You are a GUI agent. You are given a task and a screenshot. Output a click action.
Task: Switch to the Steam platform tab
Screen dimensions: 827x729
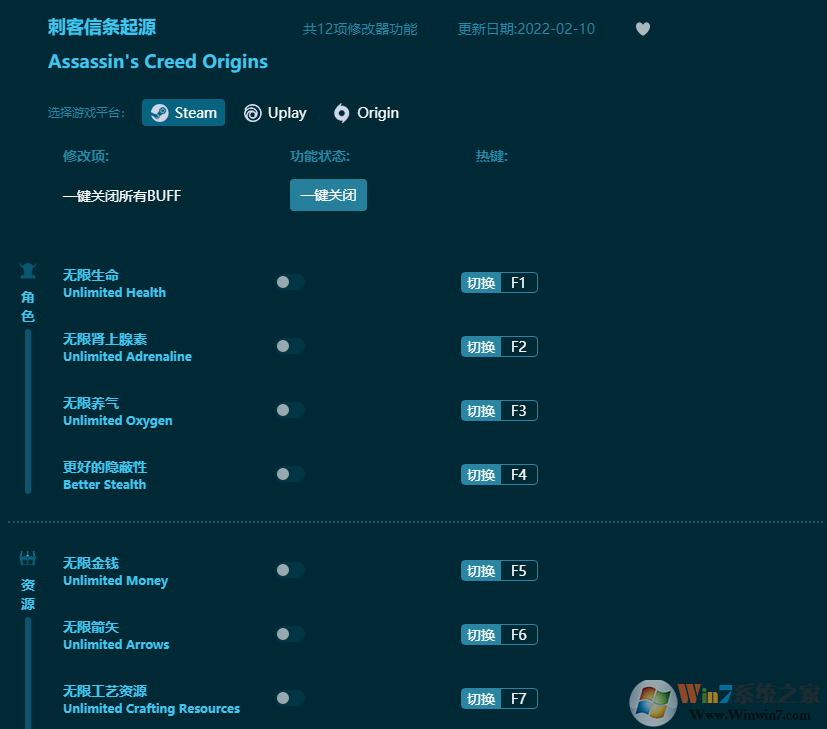183,113
